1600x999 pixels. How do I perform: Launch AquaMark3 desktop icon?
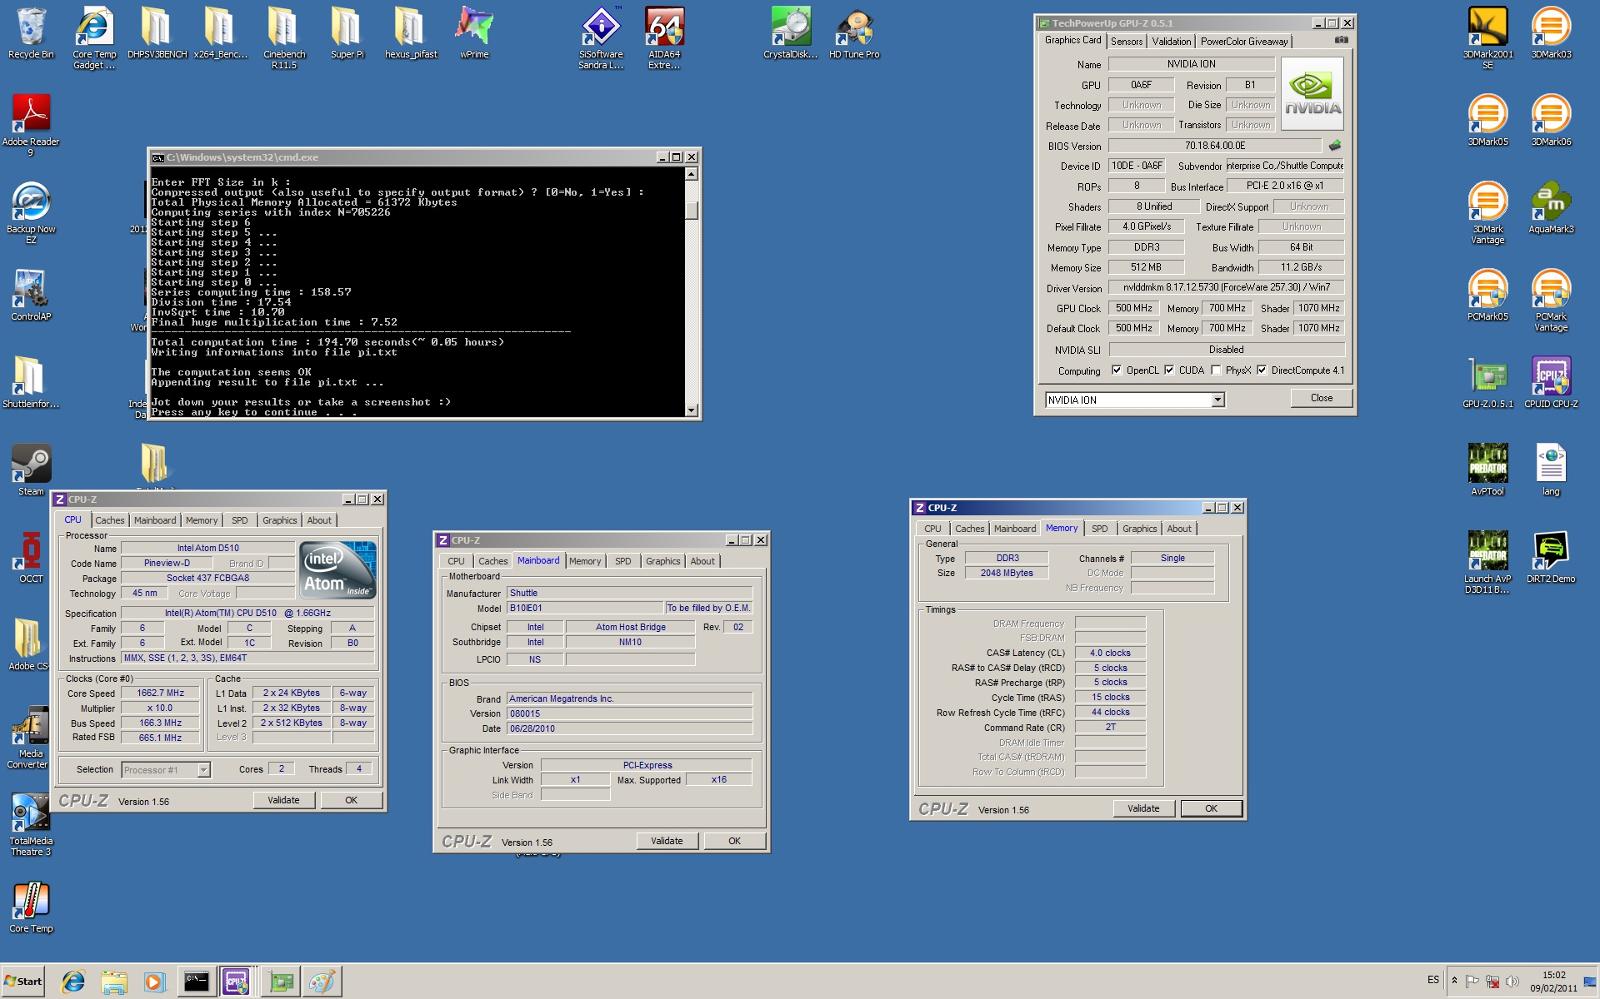(x=1551, y=208)
